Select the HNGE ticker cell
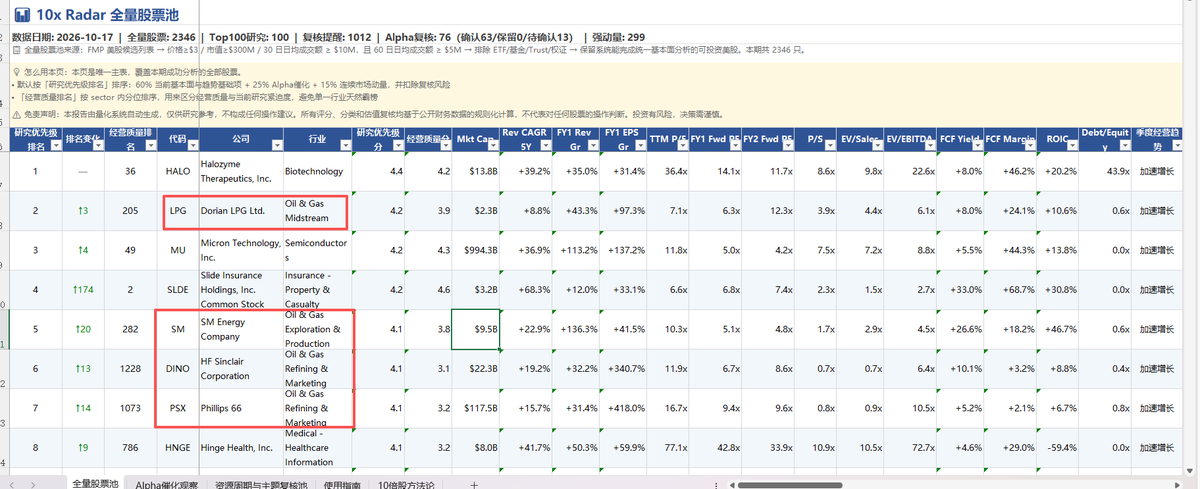 click(178, 448)
